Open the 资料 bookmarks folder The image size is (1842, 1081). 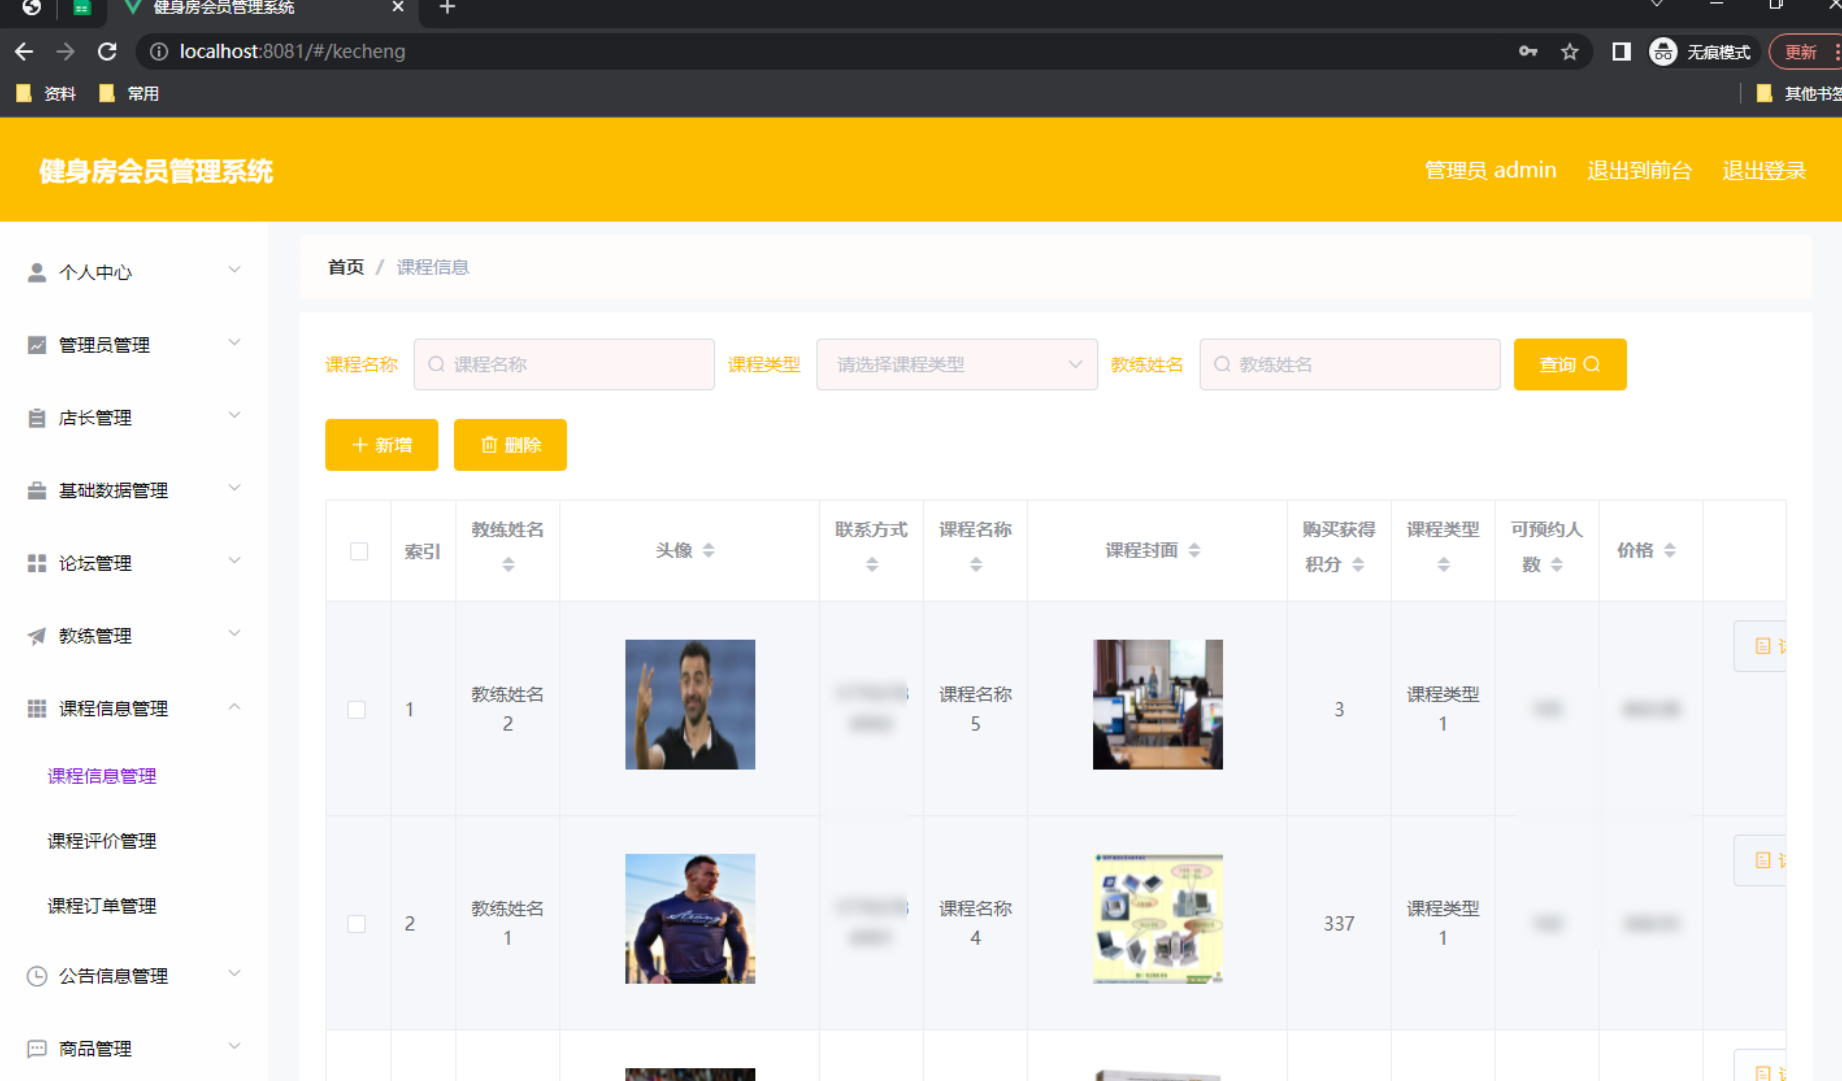coord(46,93)
